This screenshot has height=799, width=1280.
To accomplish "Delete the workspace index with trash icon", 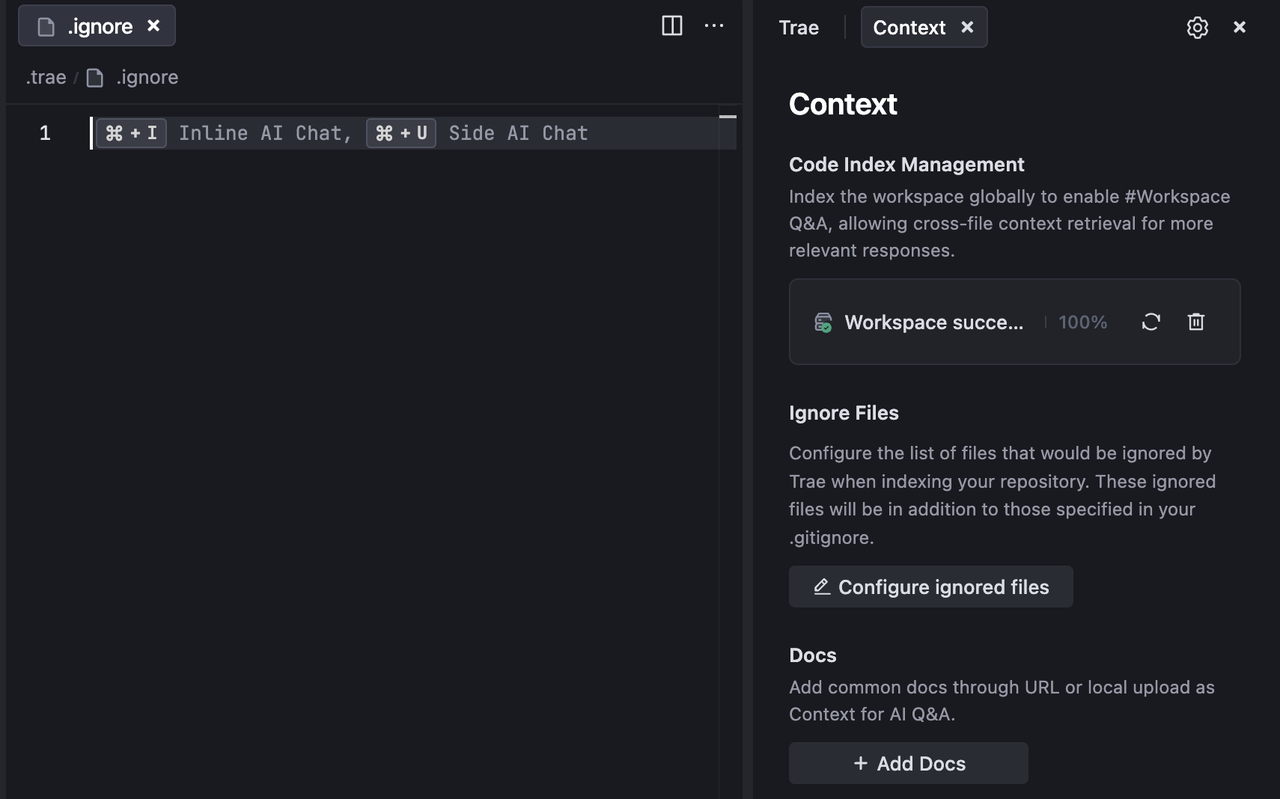I will (1196, 322).
